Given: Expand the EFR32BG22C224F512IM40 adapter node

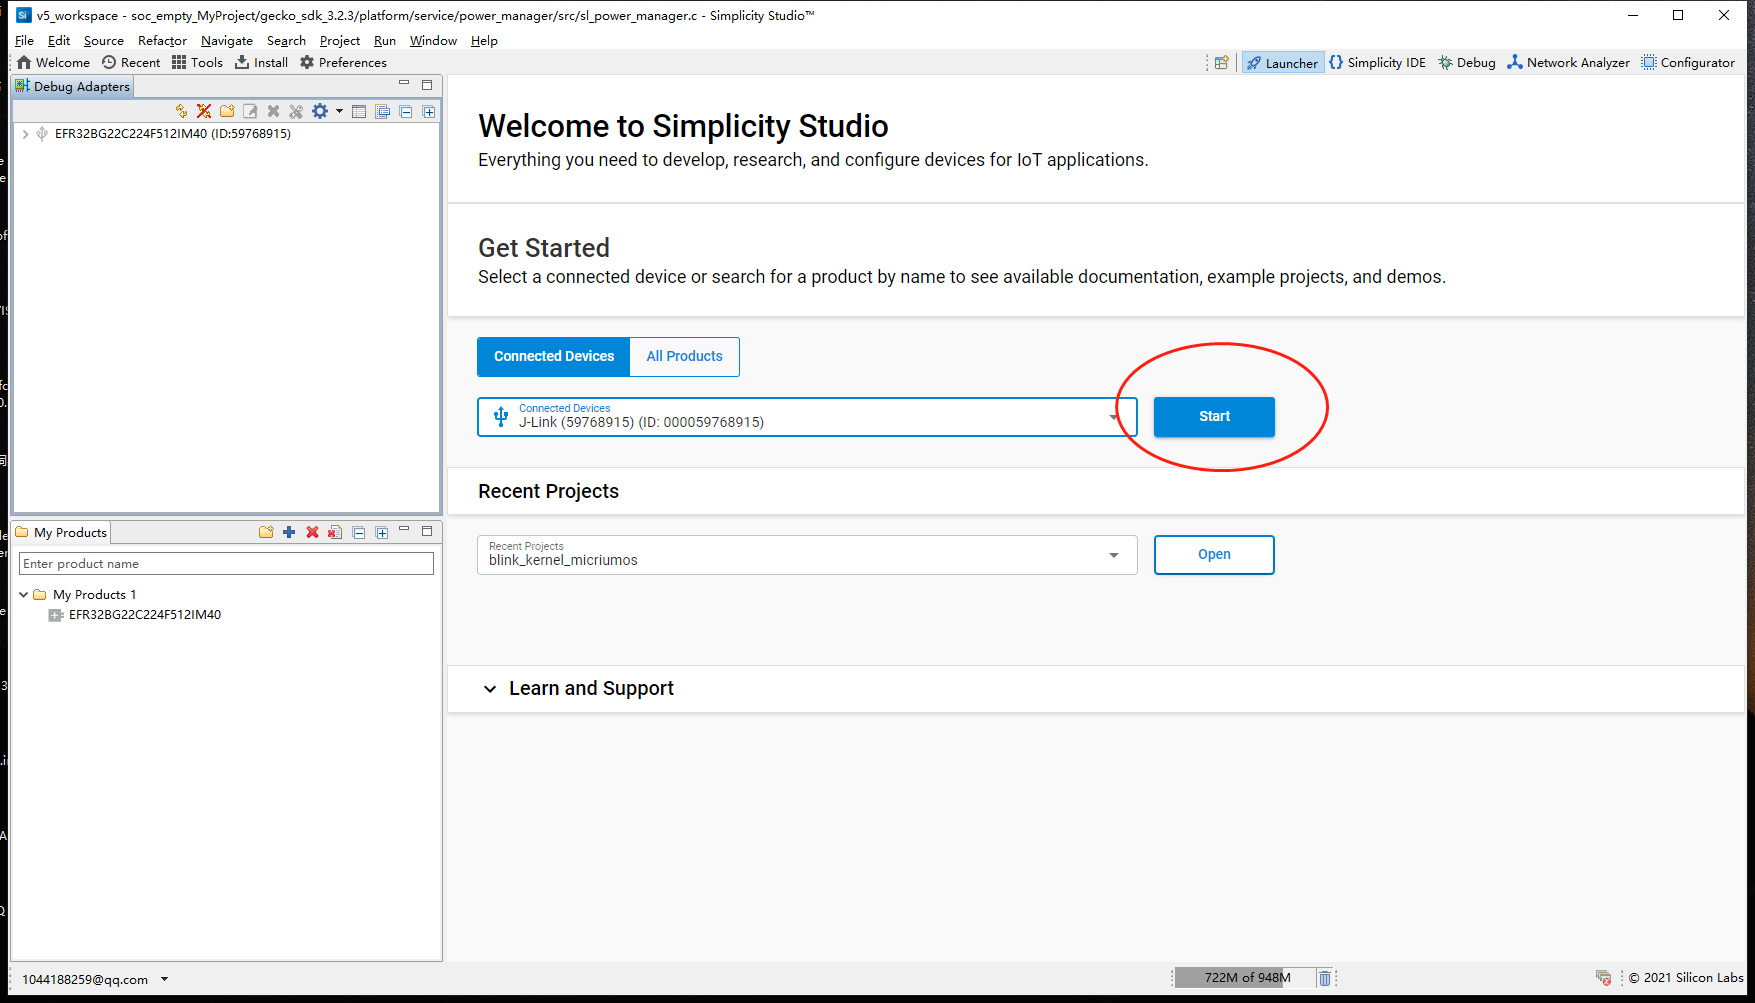Looking at the screenshot, I should tap(24, 133).
